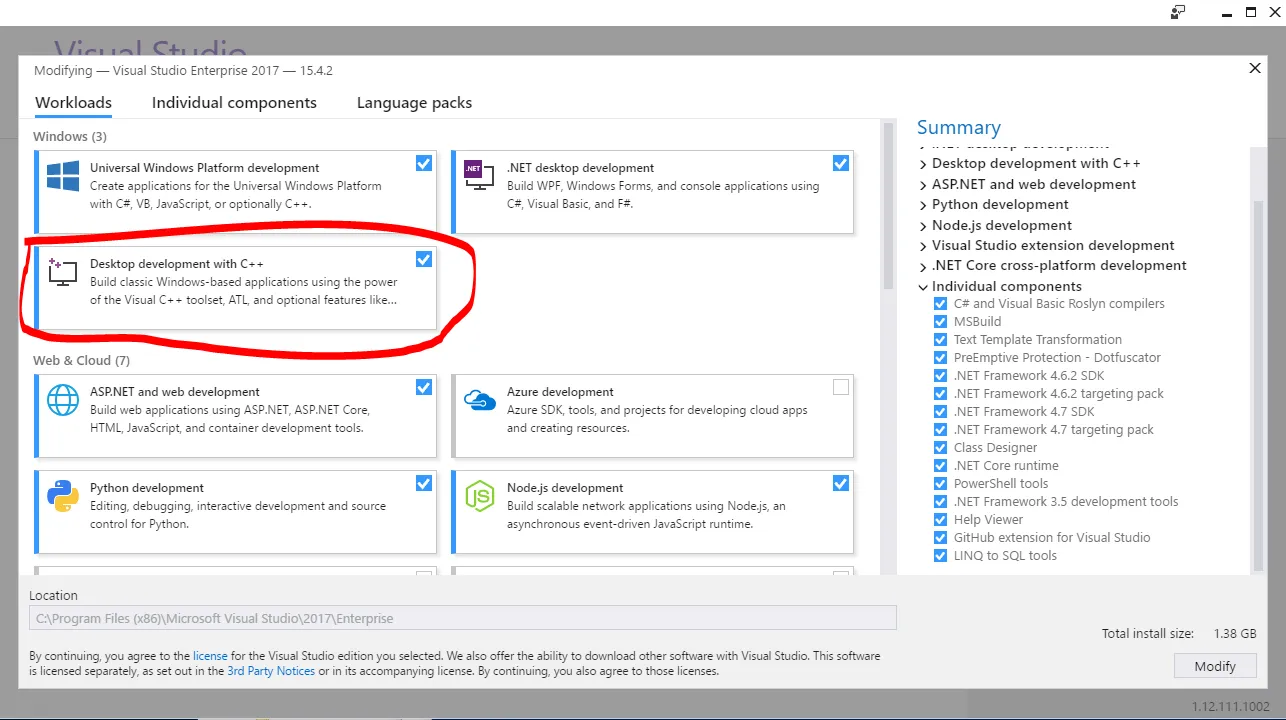Uncheck the Class Designer component checkbox

point(940,448)
